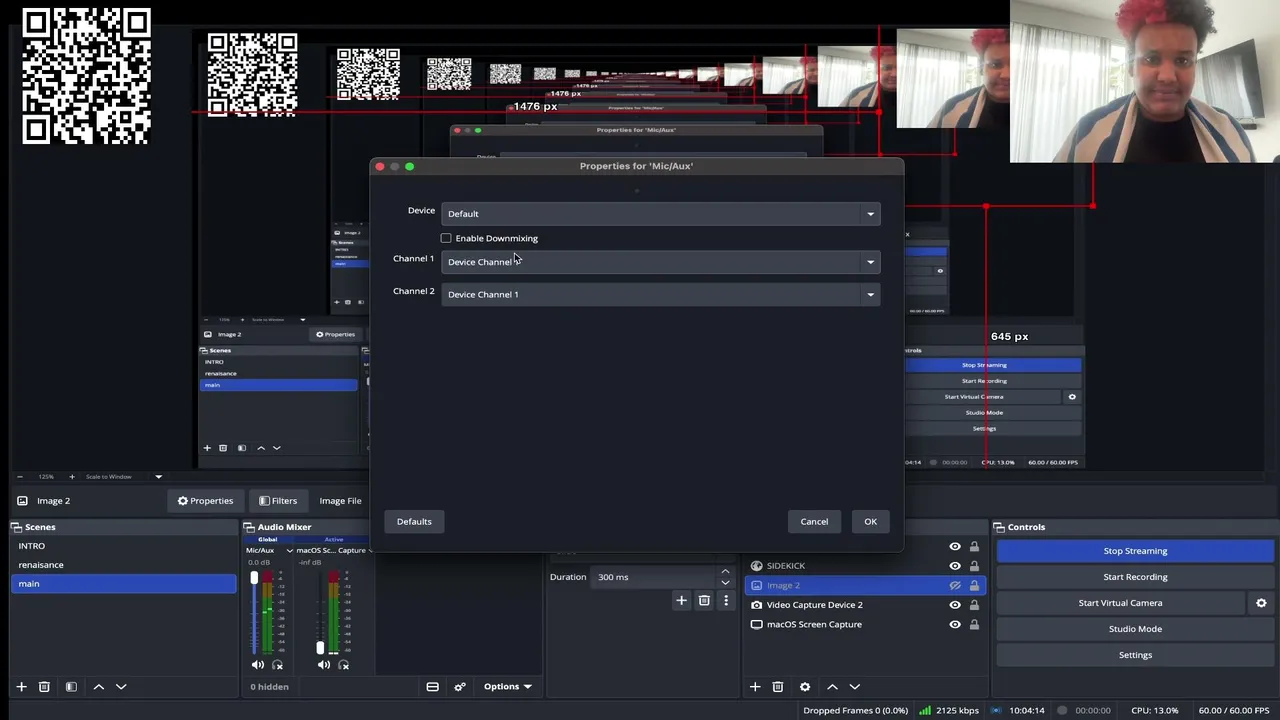The image size is (1280, 720).
Task: Open Properties from the source toolbar
Action: [205, 501]
